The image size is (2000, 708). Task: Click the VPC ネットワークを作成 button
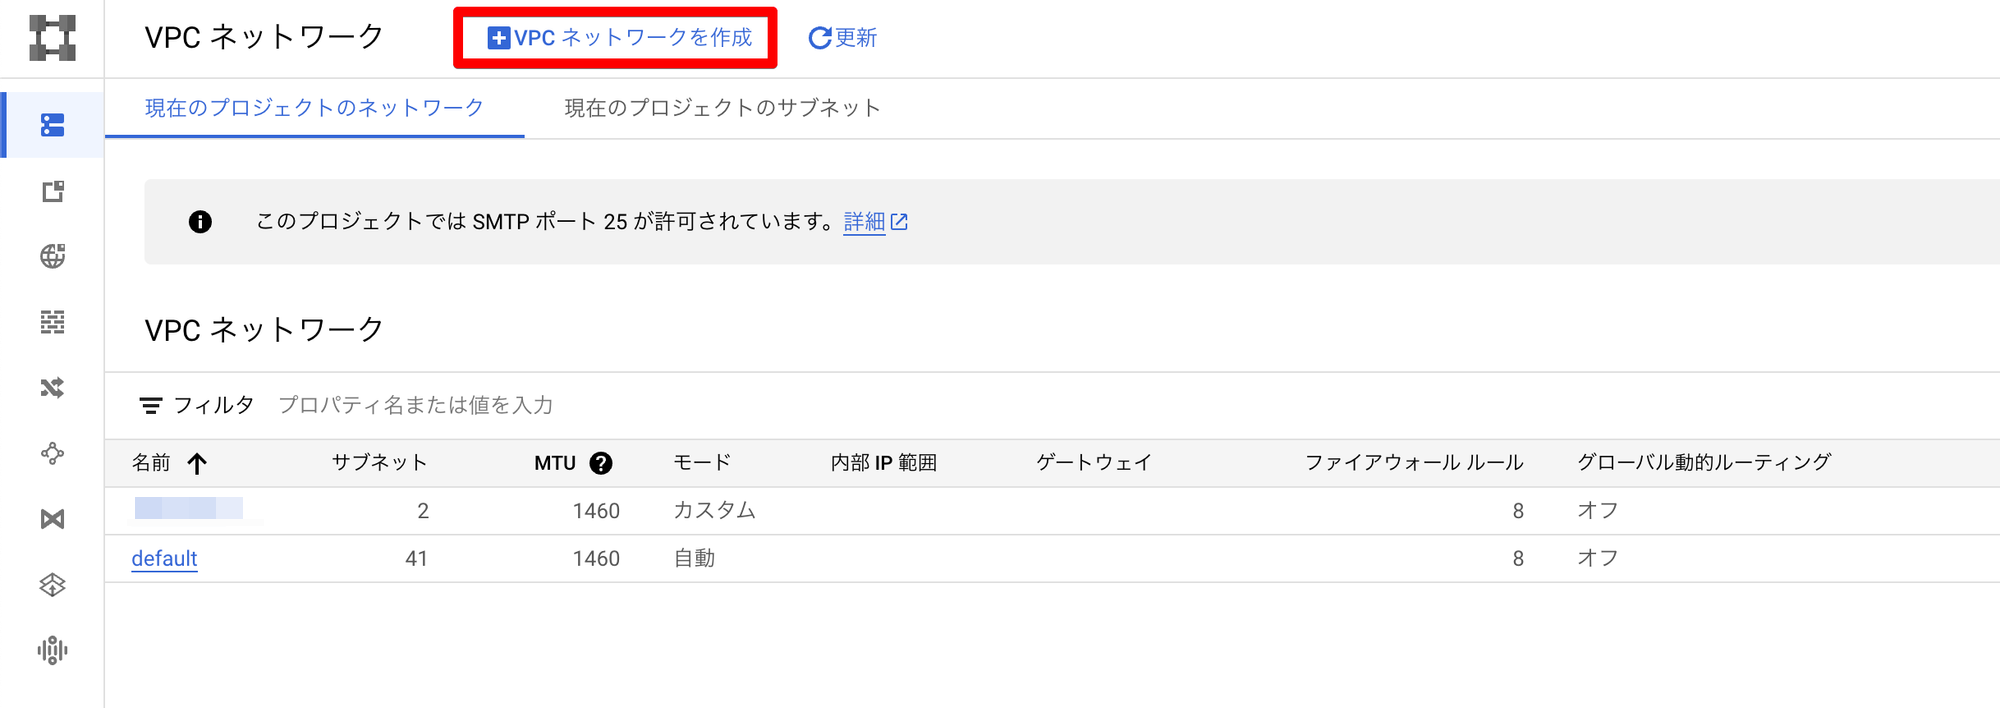pos(619,38)
